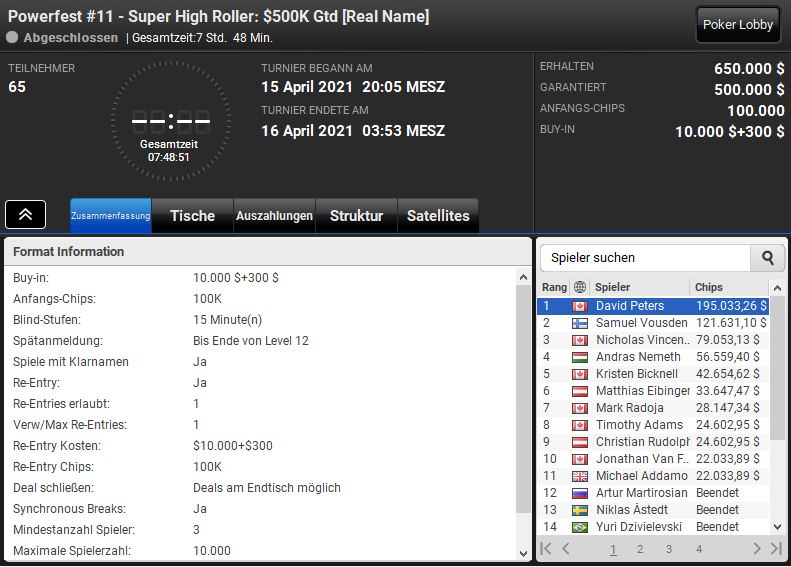The height and width of the screenshot is (567, 791).
Task: Select the Niklas Åstedt row
Action: pyautogui.click(x=653, y=510)
